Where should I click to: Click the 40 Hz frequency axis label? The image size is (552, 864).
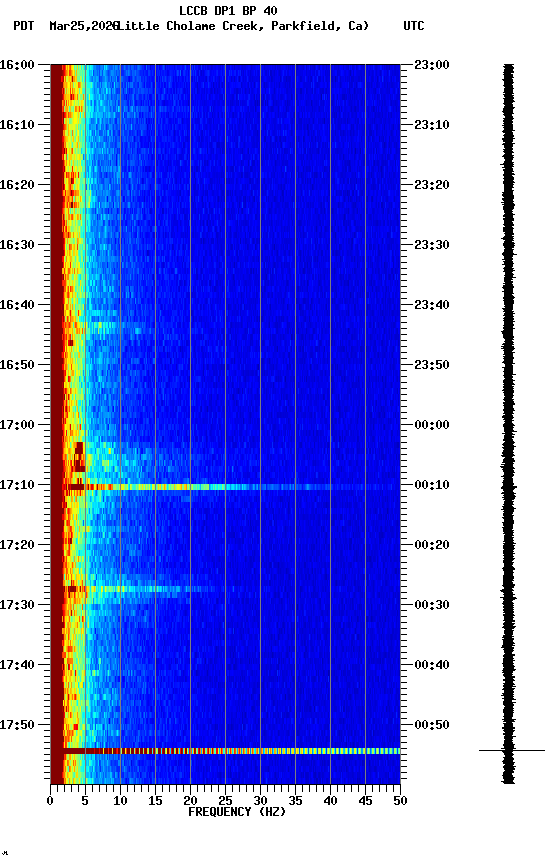(x=331, y=801)
